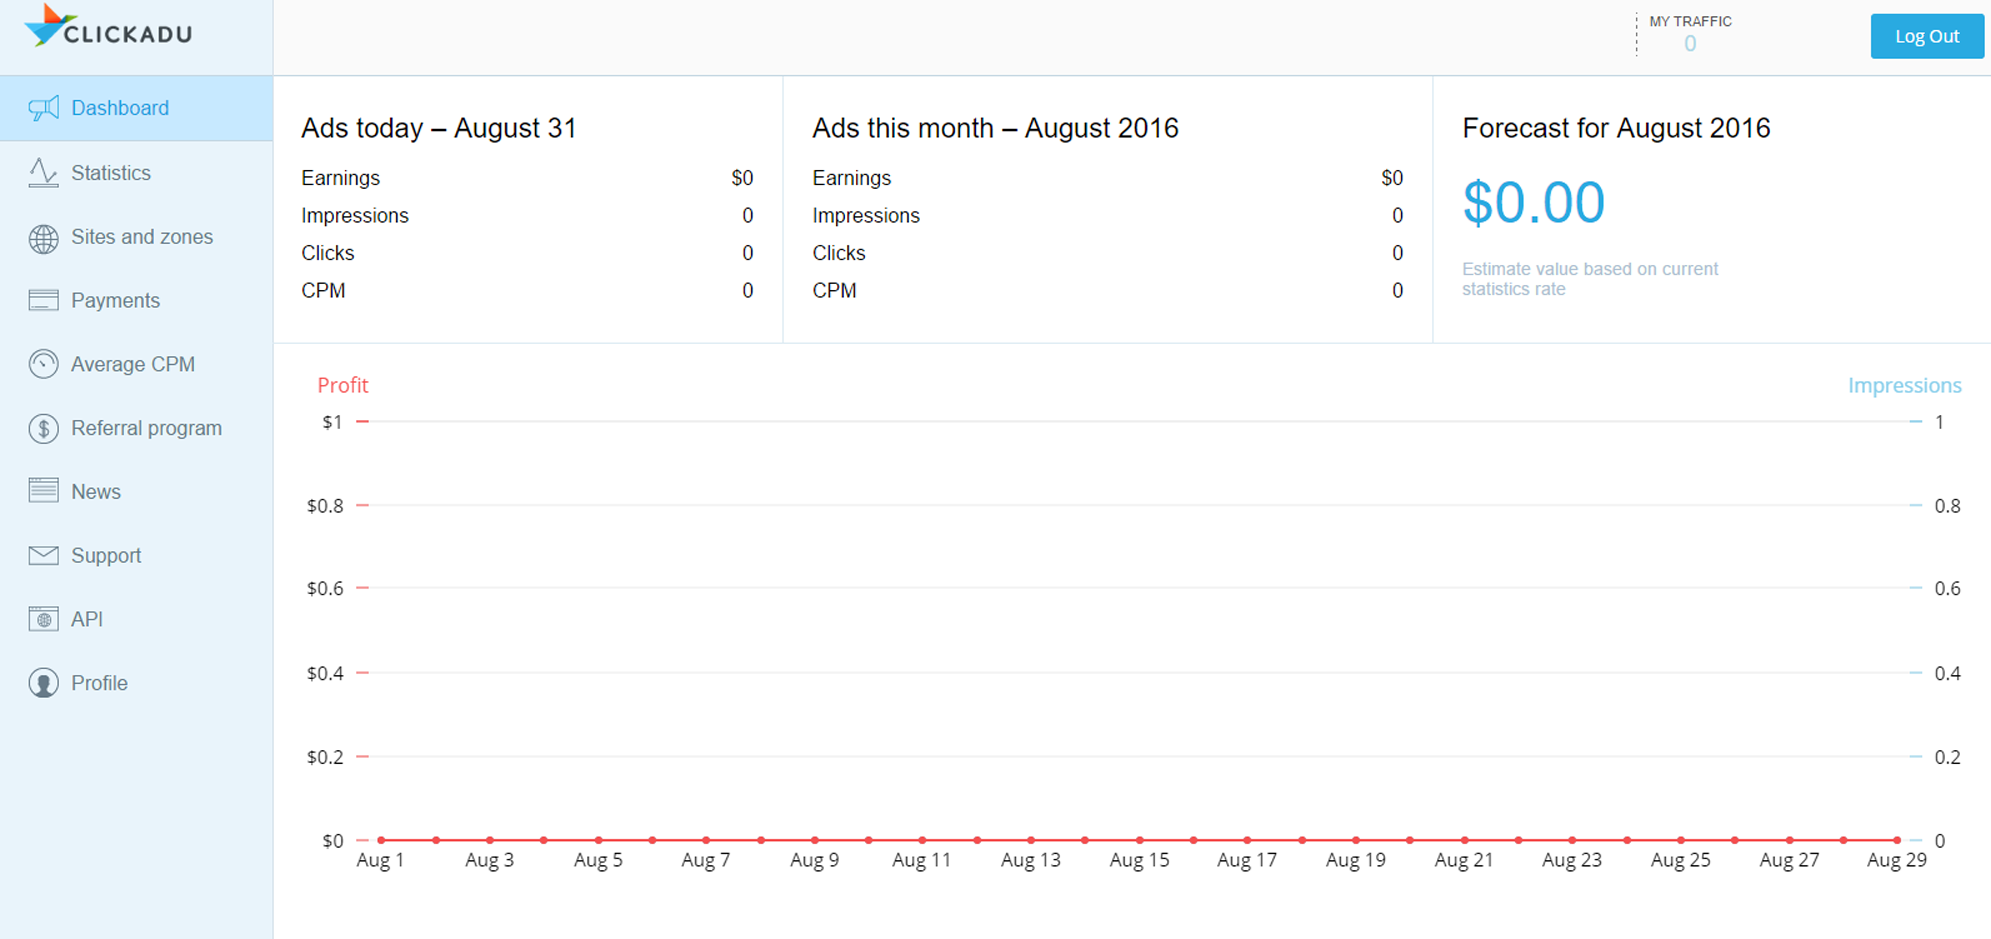Click the Support envelope icon
Viewport: 1991px width, 939px height.
pyautogui.click(x=43, y=555)
